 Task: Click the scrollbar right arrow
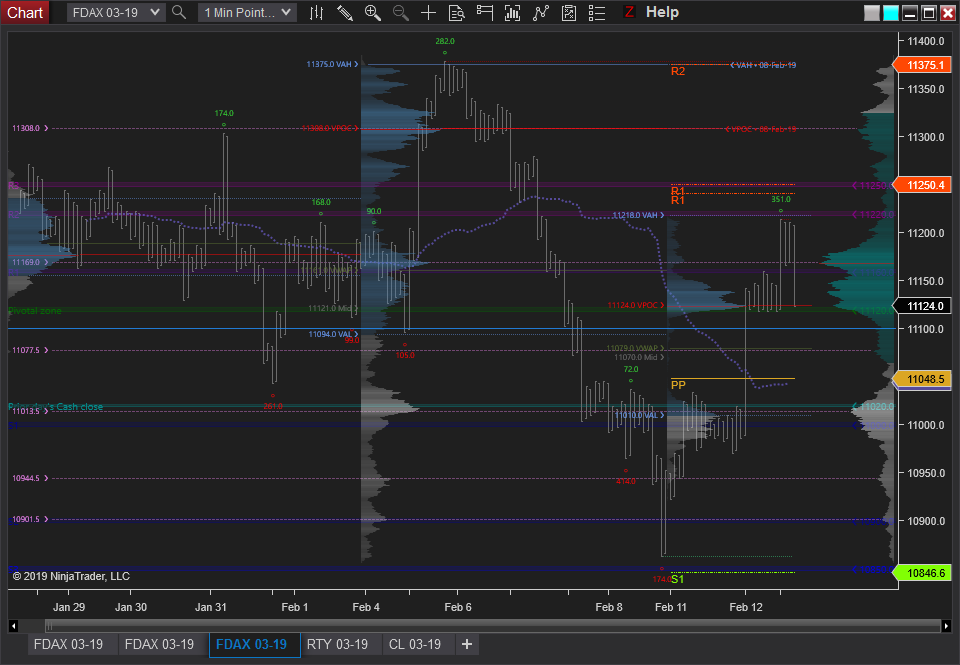(946, 626)
